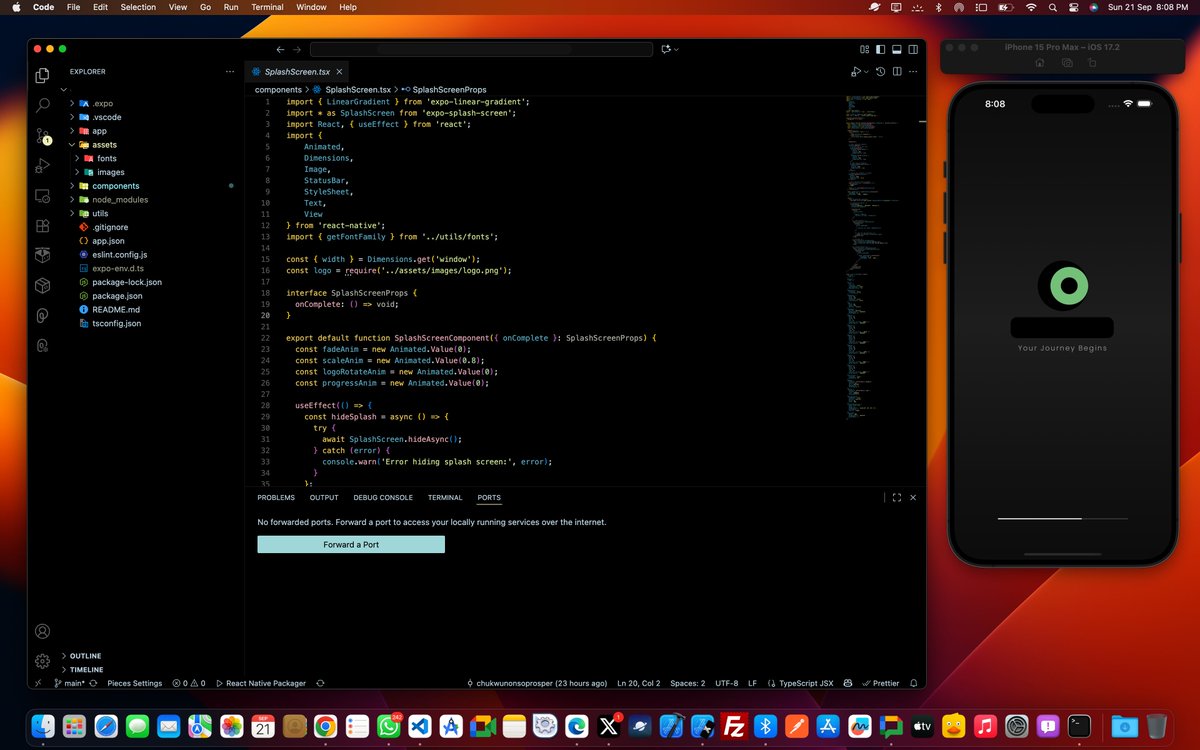The image size is (1200, 750).
Task: Select the PORTS panel tab
Action: tap(489, 497)
